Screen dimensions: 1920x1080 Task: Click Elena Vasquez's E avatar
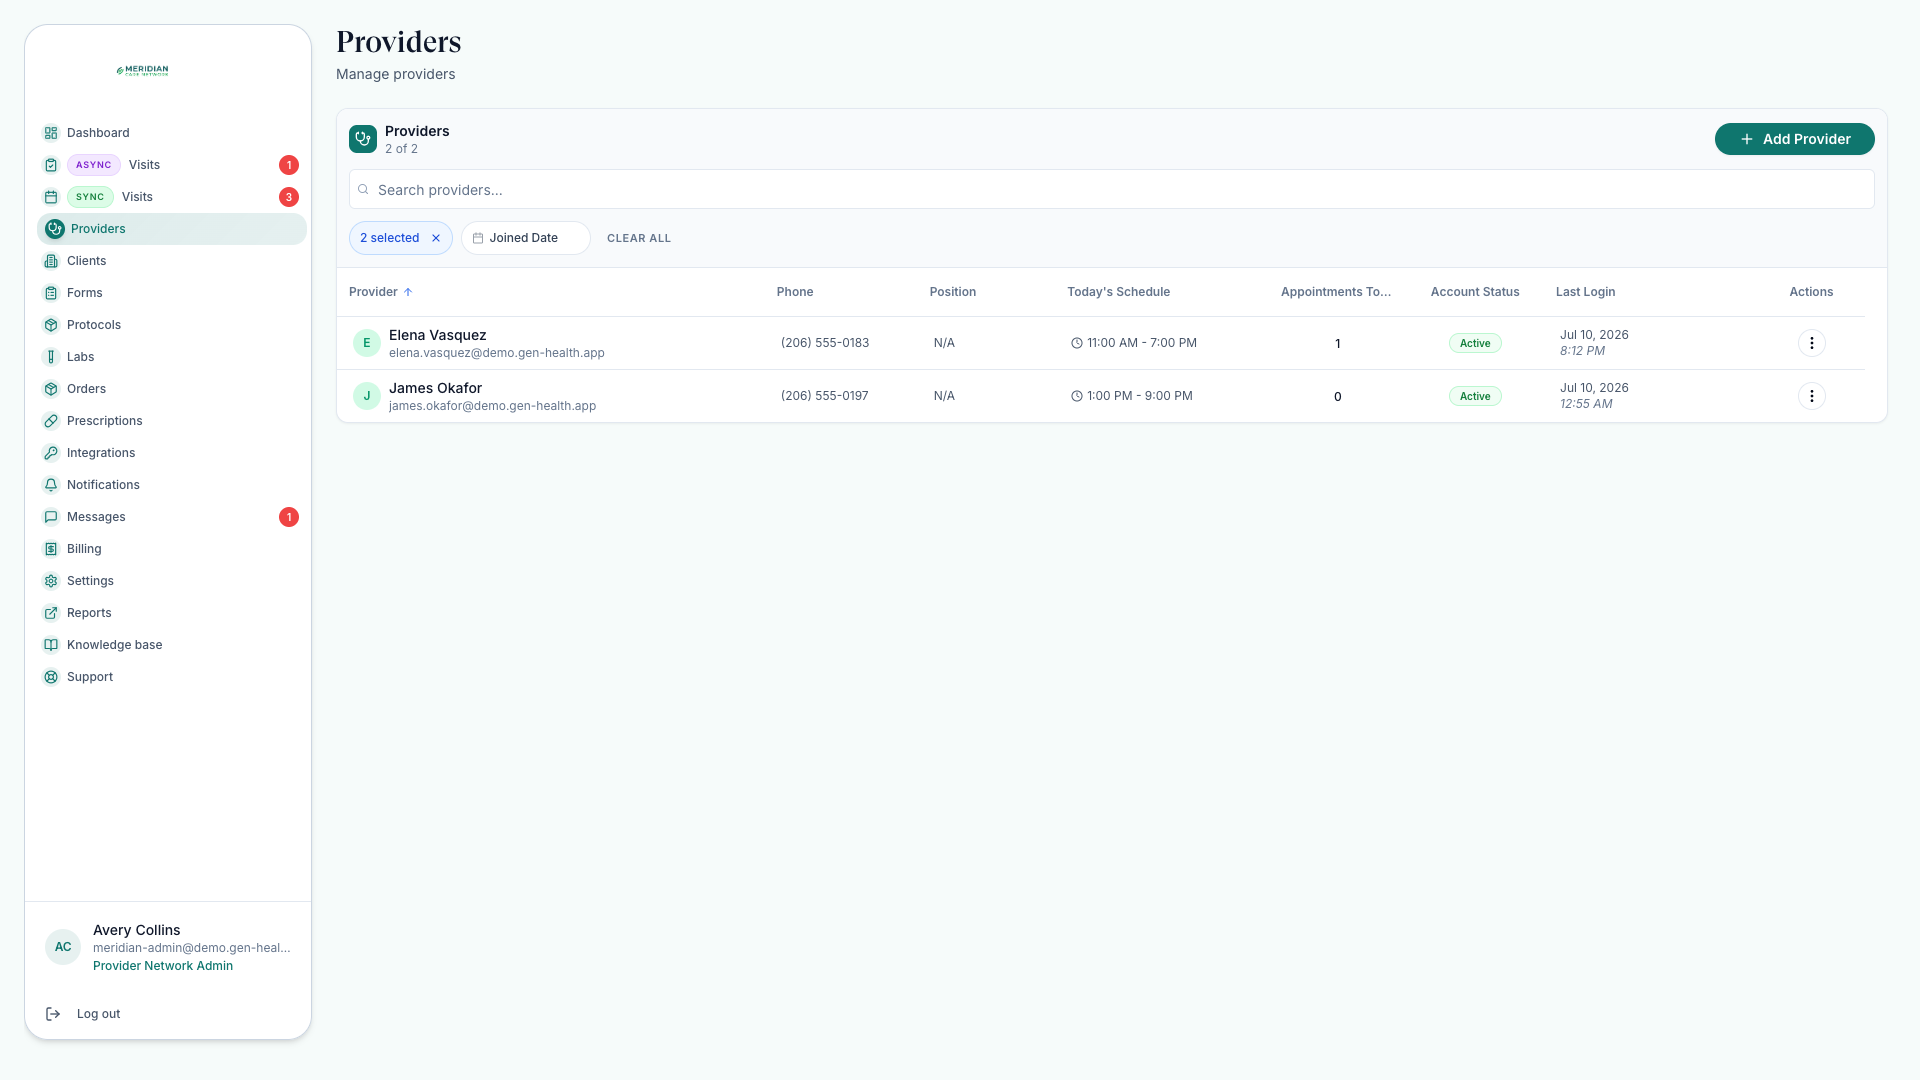(x=367, y=343)
